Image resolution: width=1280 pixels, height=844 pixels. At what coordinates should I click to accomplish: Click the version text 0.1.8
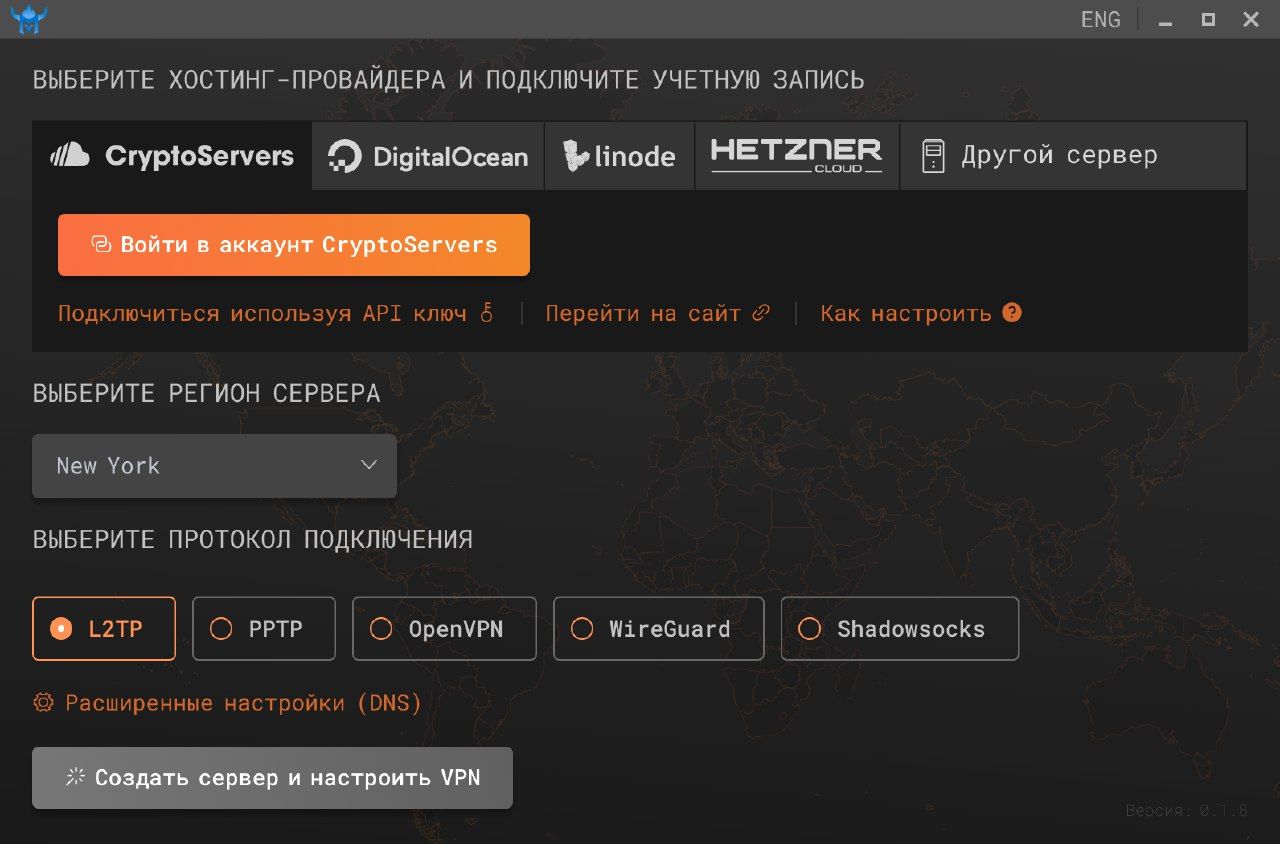pyautogui.click(x=1187, y=811)
